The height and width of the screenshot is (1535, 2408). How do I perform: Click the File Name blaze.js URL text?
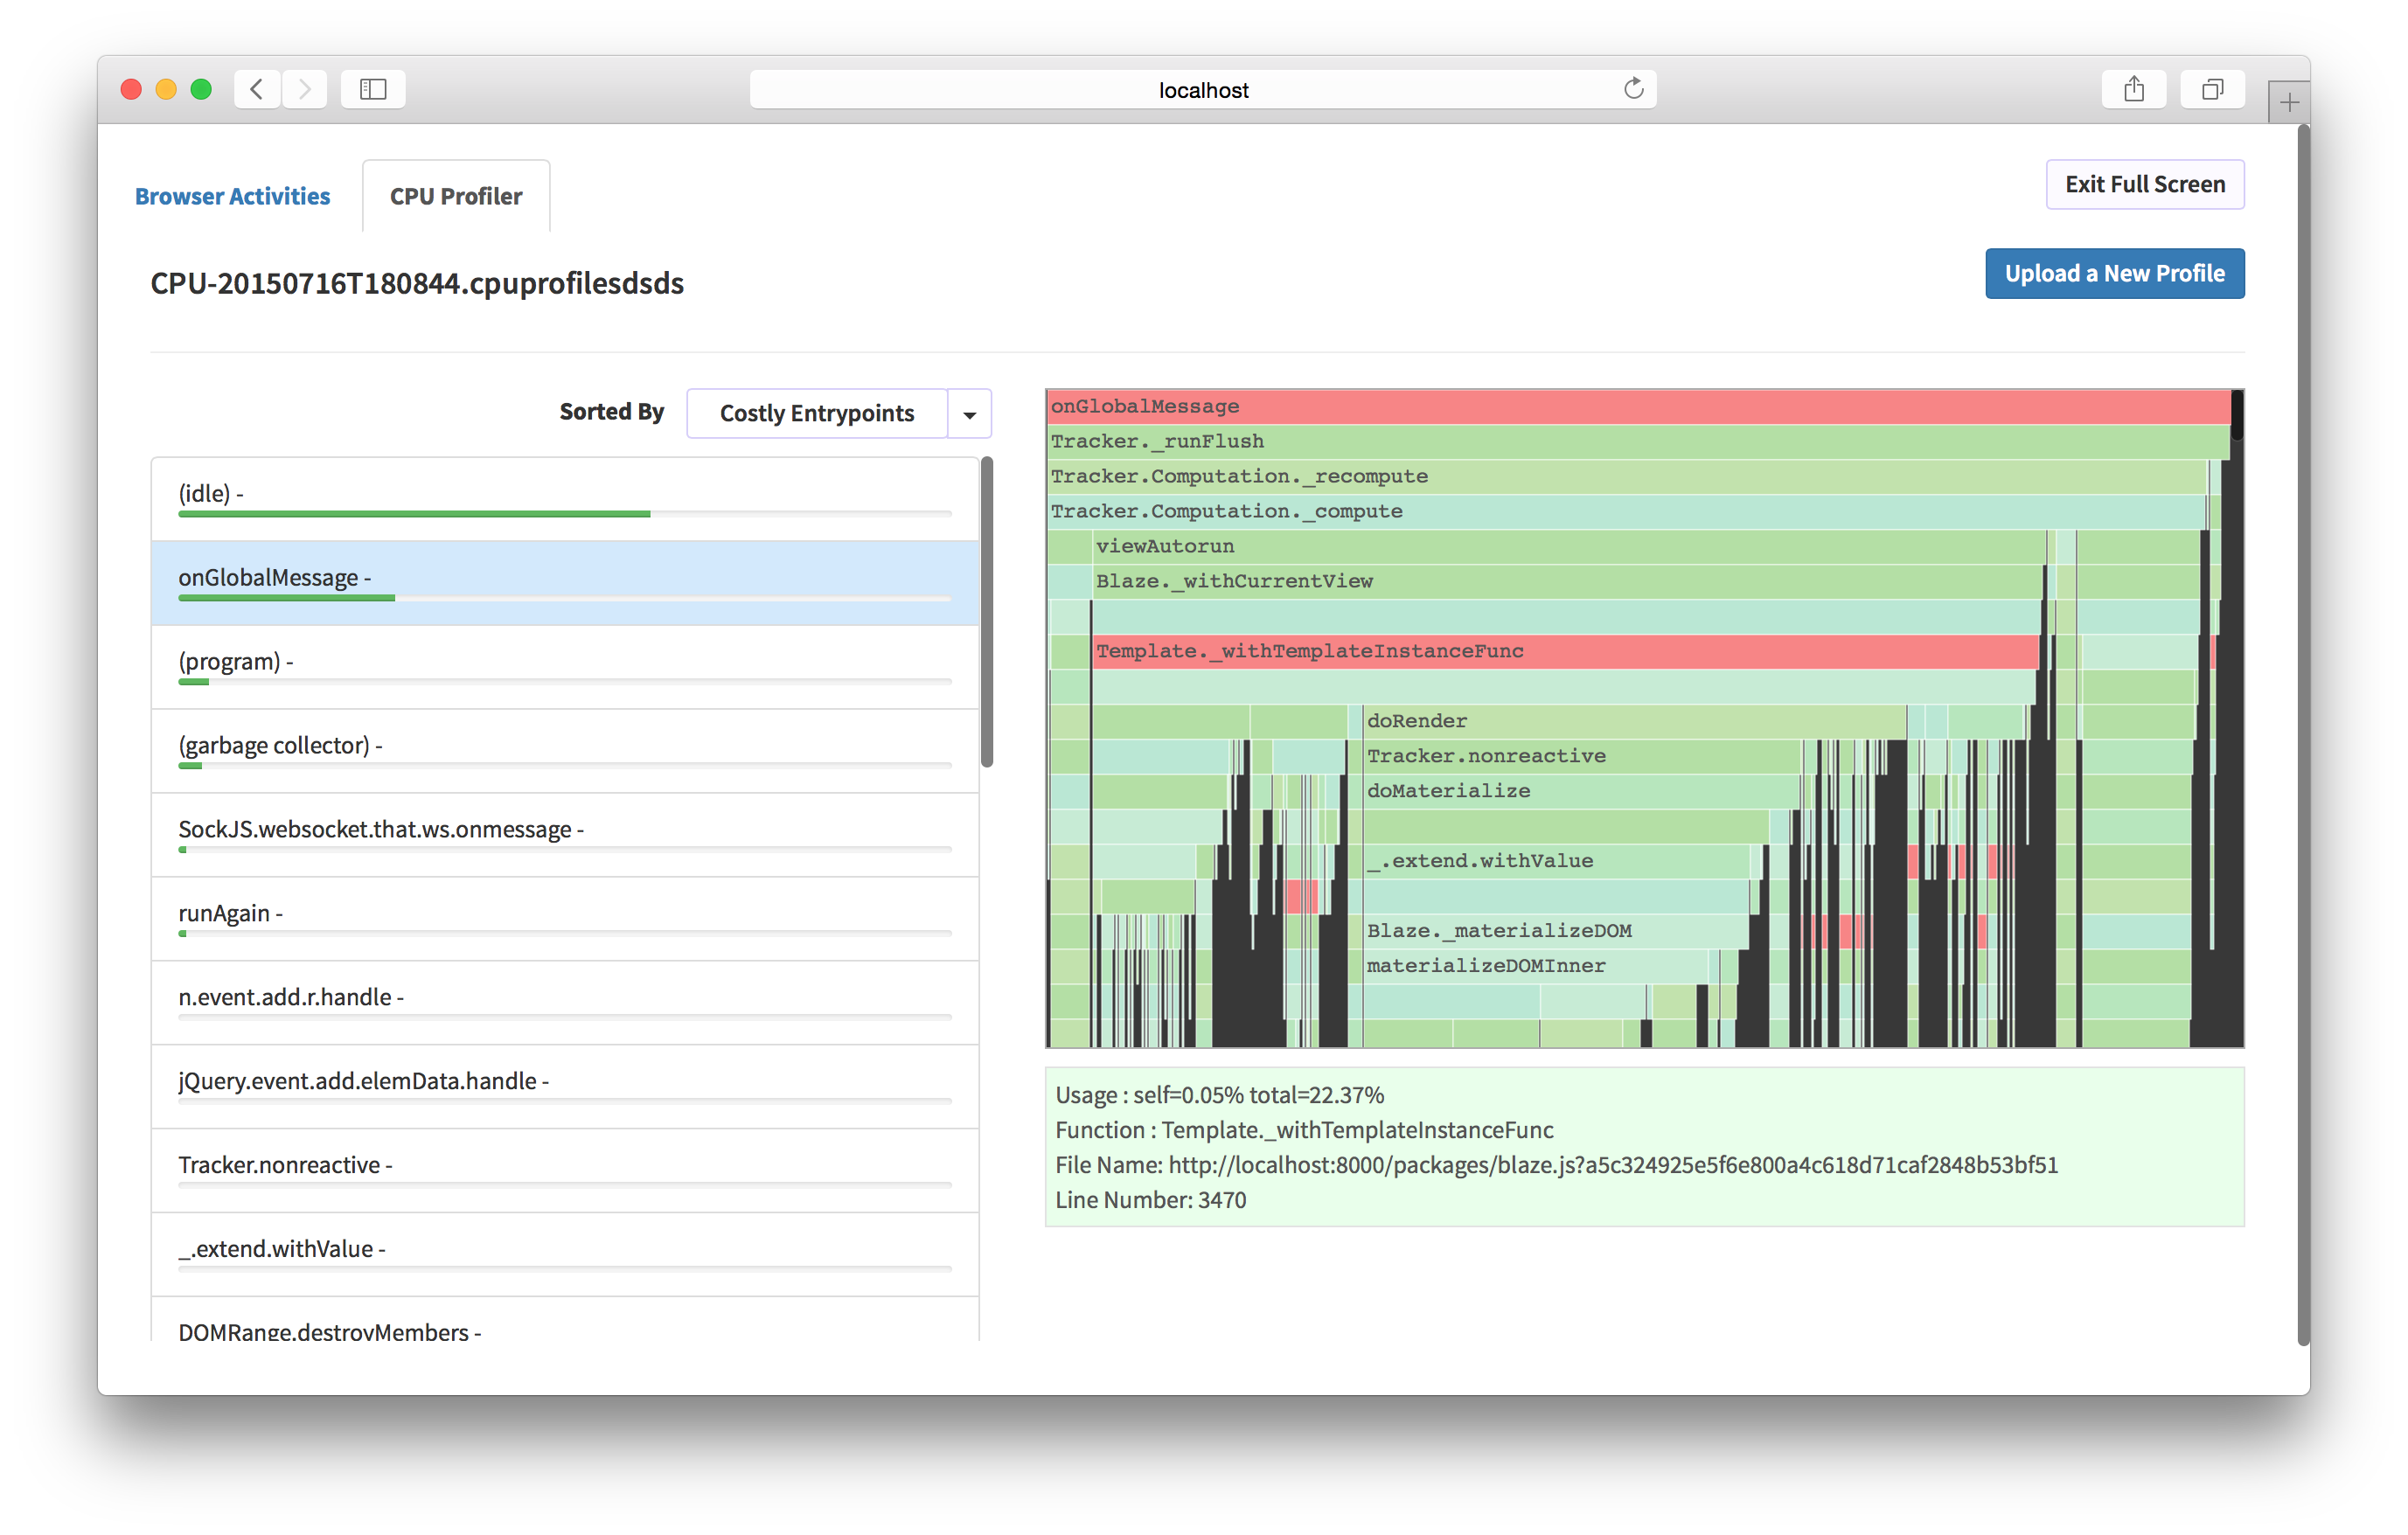[x=1556, y=1165]
